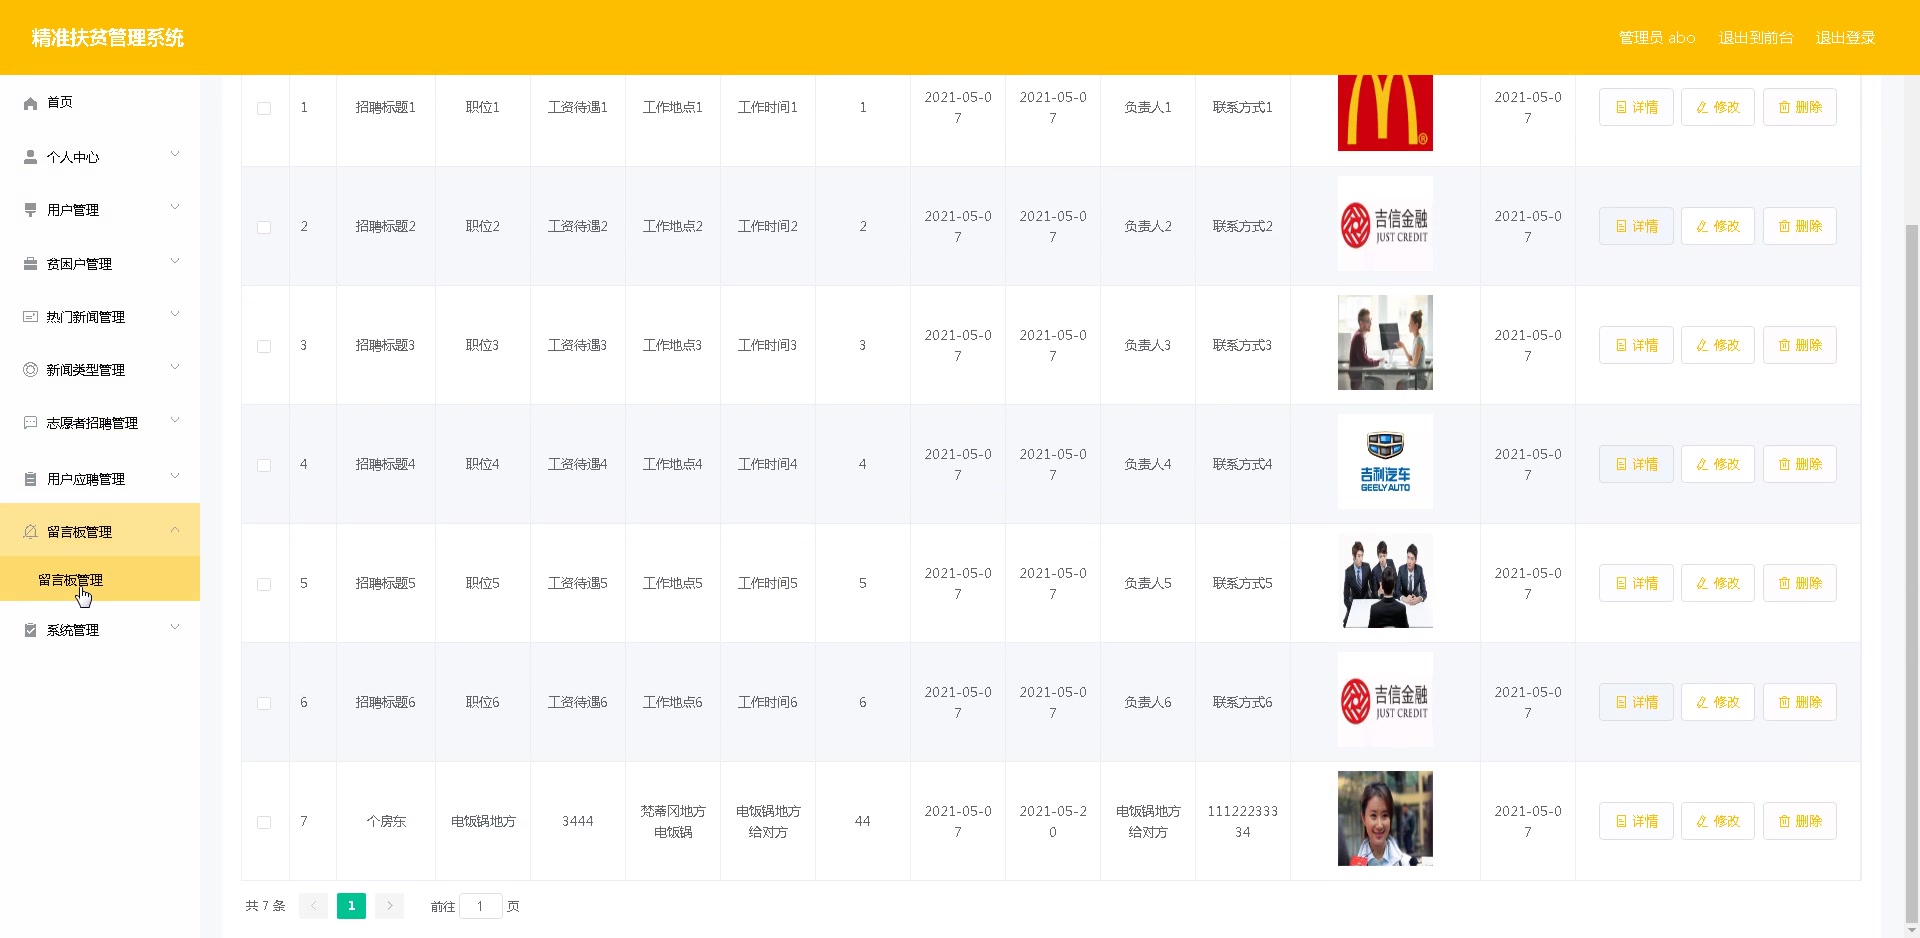
Task: Click the news icon for 热门新闻管理
Action: pos(30,317)
